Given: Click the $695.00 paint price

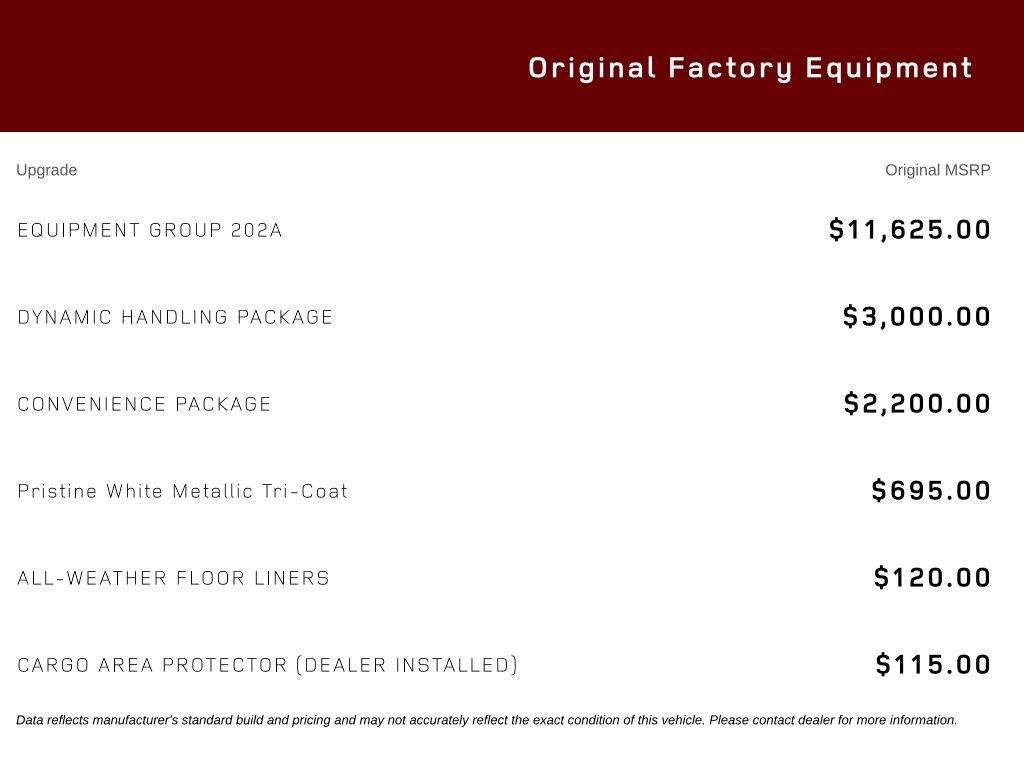Looking at the screenshot, I should click(931, 490).
